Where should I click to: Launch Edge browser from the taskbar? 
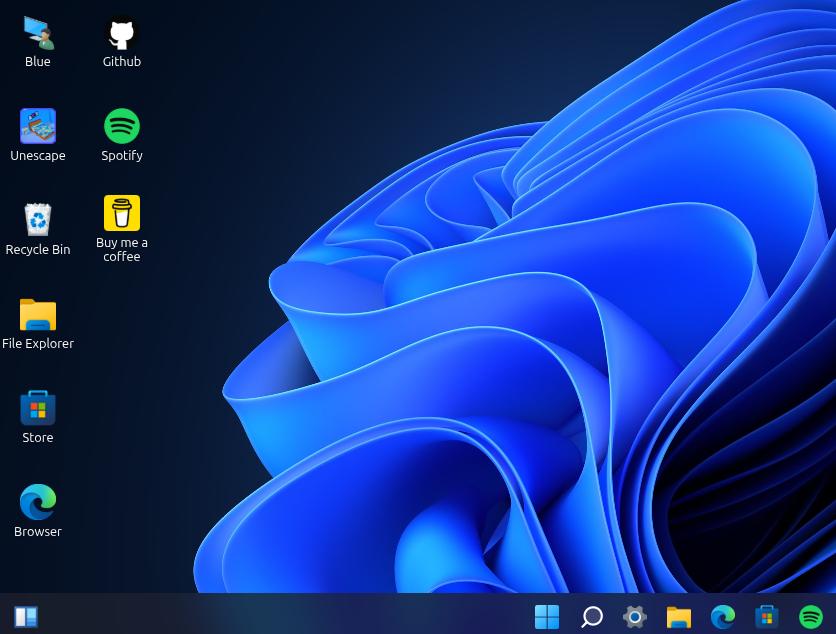pos(723,617)
